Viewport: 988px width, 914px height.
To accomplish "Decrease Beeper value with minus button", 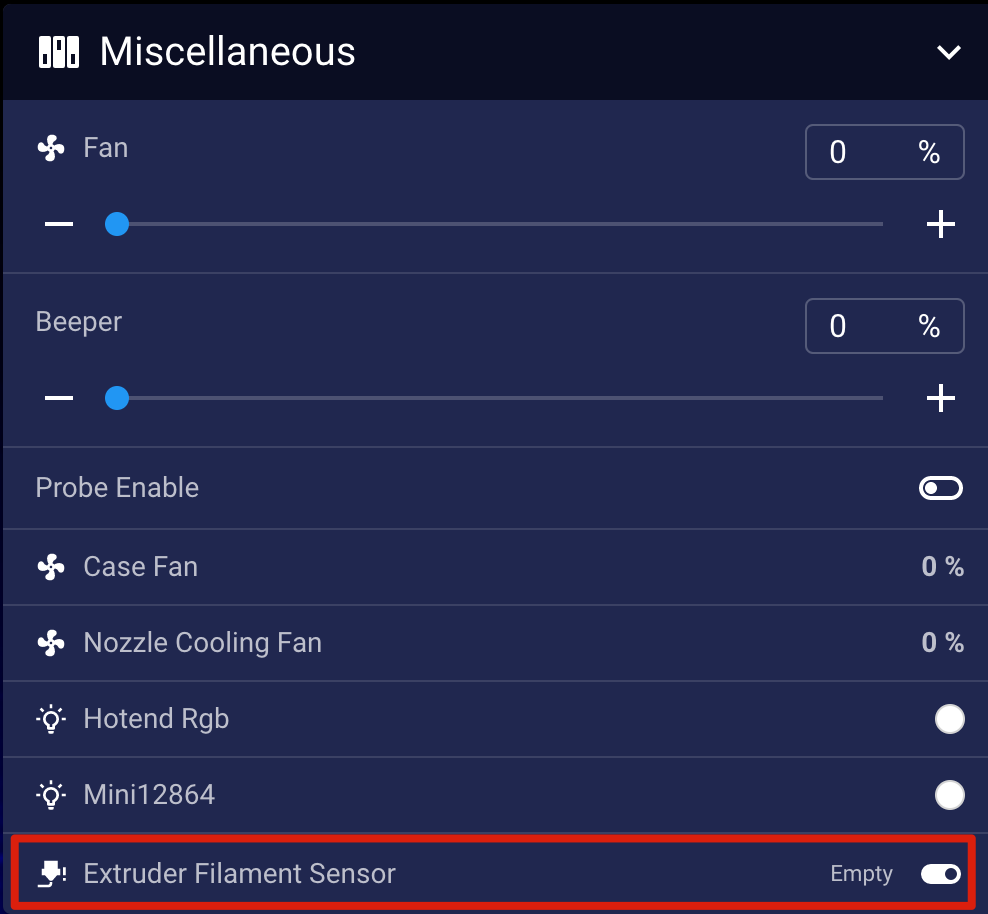I will [59, 399].
